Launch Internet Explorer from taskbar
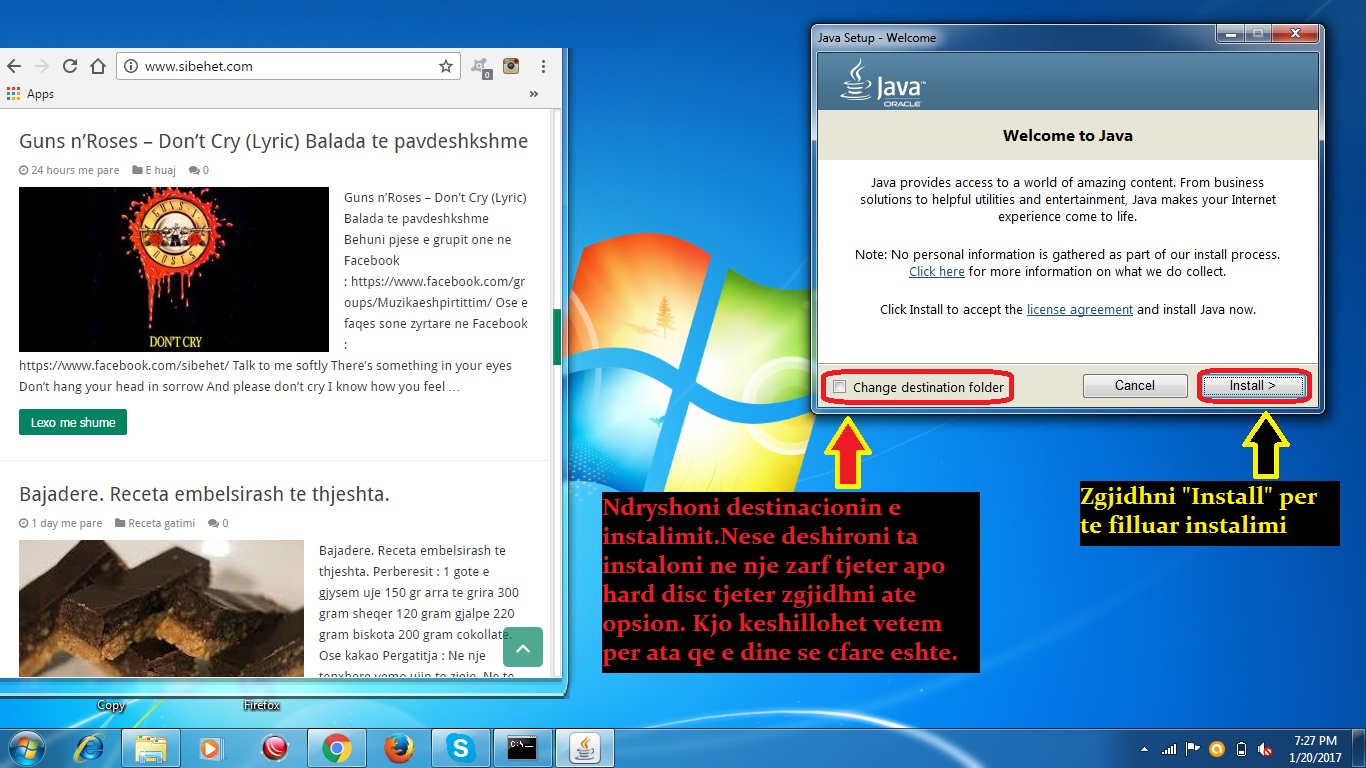 (90, 748)
